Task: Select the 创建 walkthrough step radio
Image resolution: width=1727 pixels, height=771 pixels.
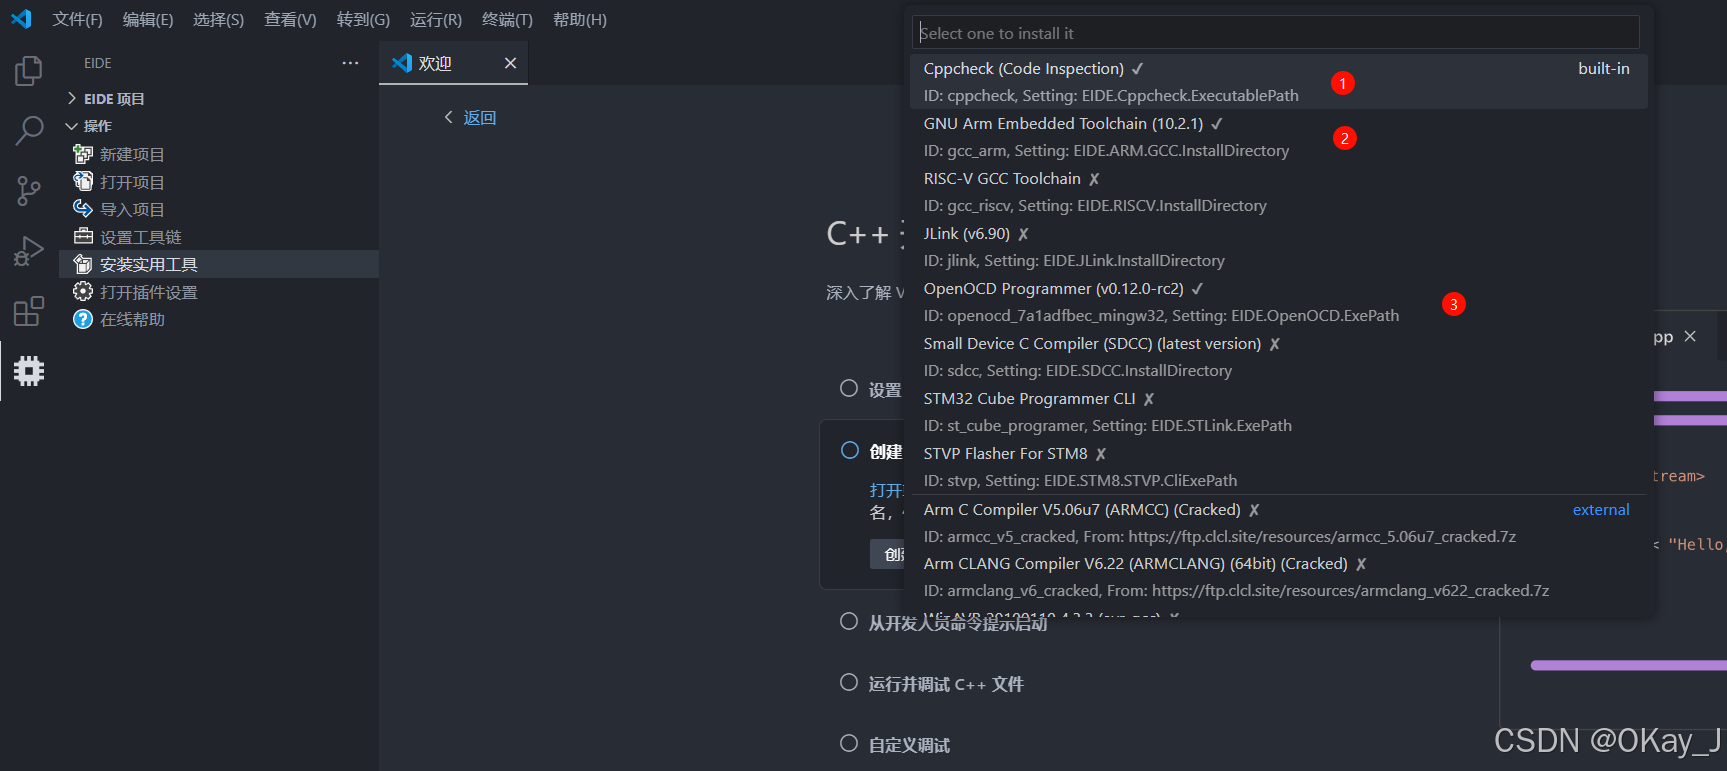Action: coord(850,450)
